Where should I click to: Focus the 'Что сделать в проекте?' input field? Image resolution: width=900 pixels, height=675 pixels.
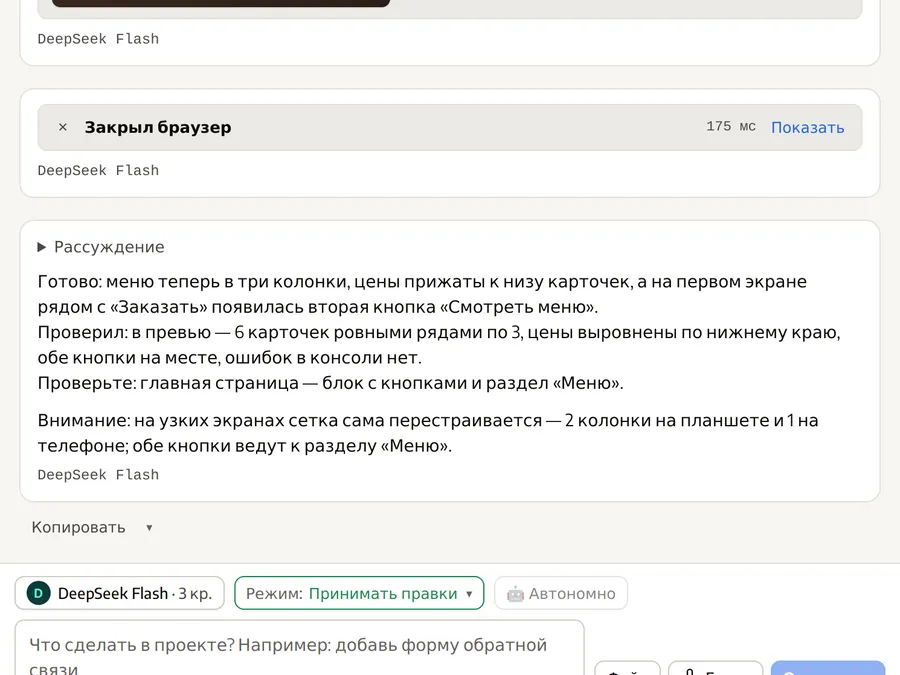point(300,649)
